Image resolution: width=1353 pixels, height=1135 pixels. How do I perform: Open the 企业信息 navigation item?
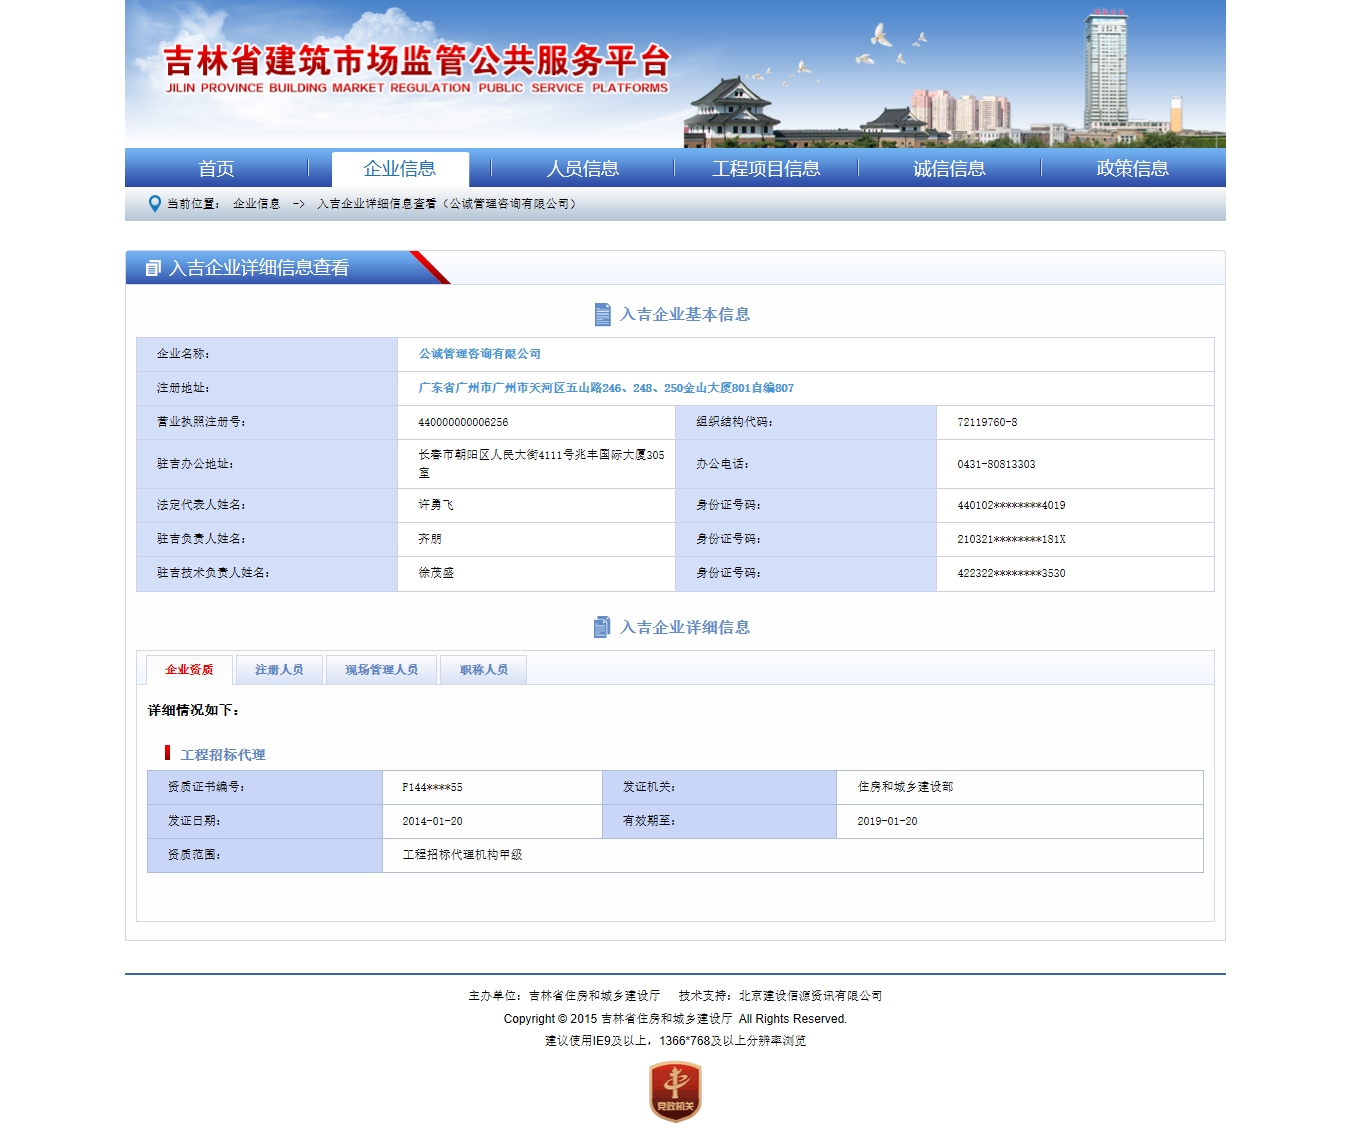[x=400, y=168]
